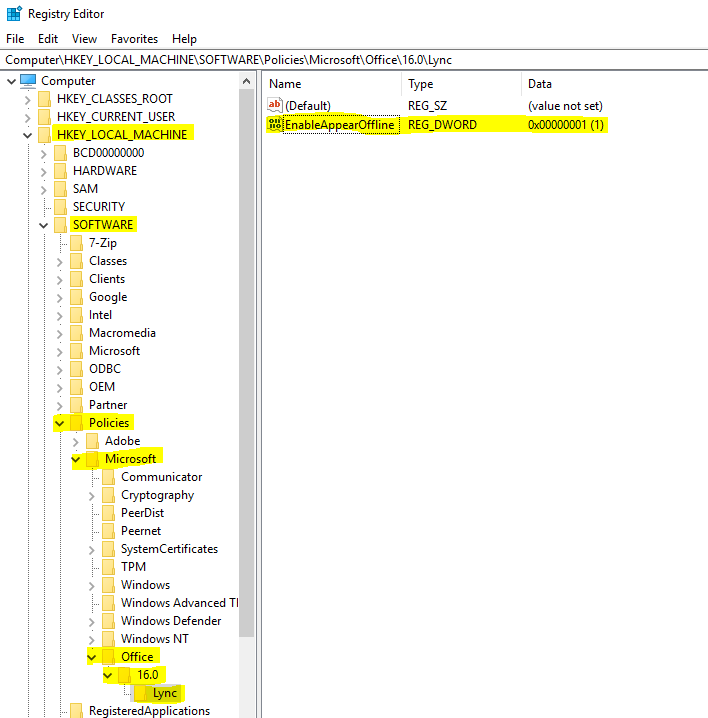Sort values by Name column header
This screenshot has height=718, width=708.
pos(332,84)
